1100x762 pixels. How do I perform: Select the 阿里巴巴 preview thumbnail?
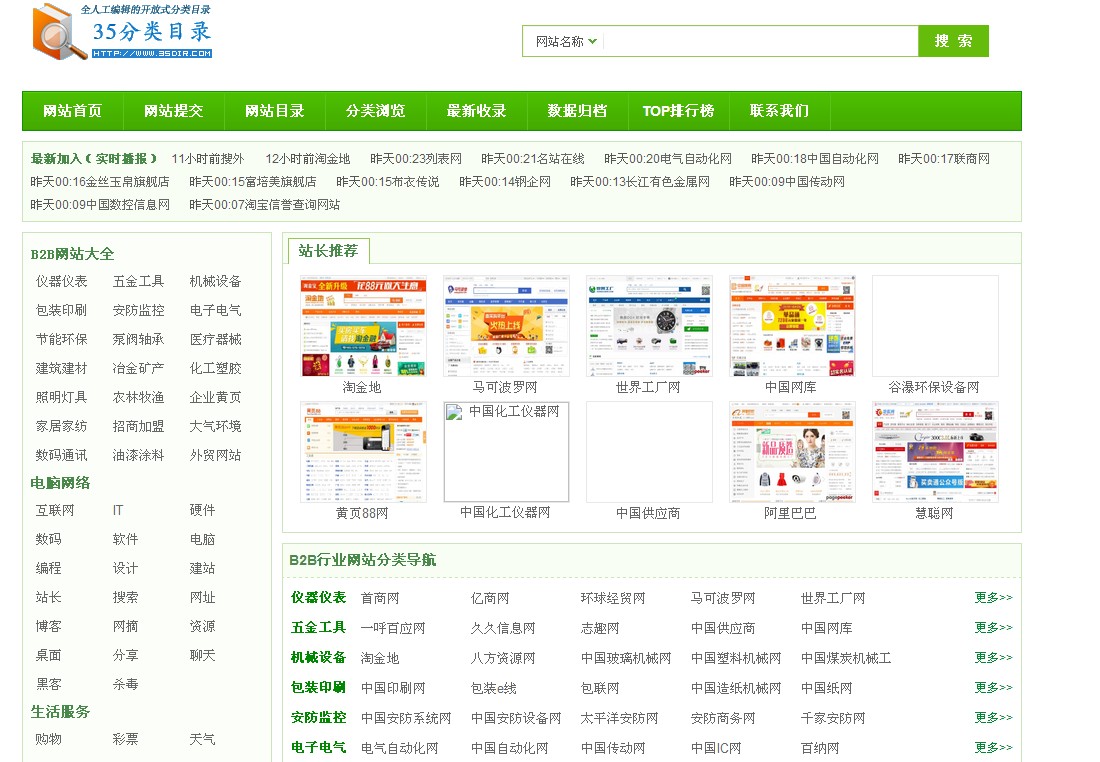click(x=792, y=452)
